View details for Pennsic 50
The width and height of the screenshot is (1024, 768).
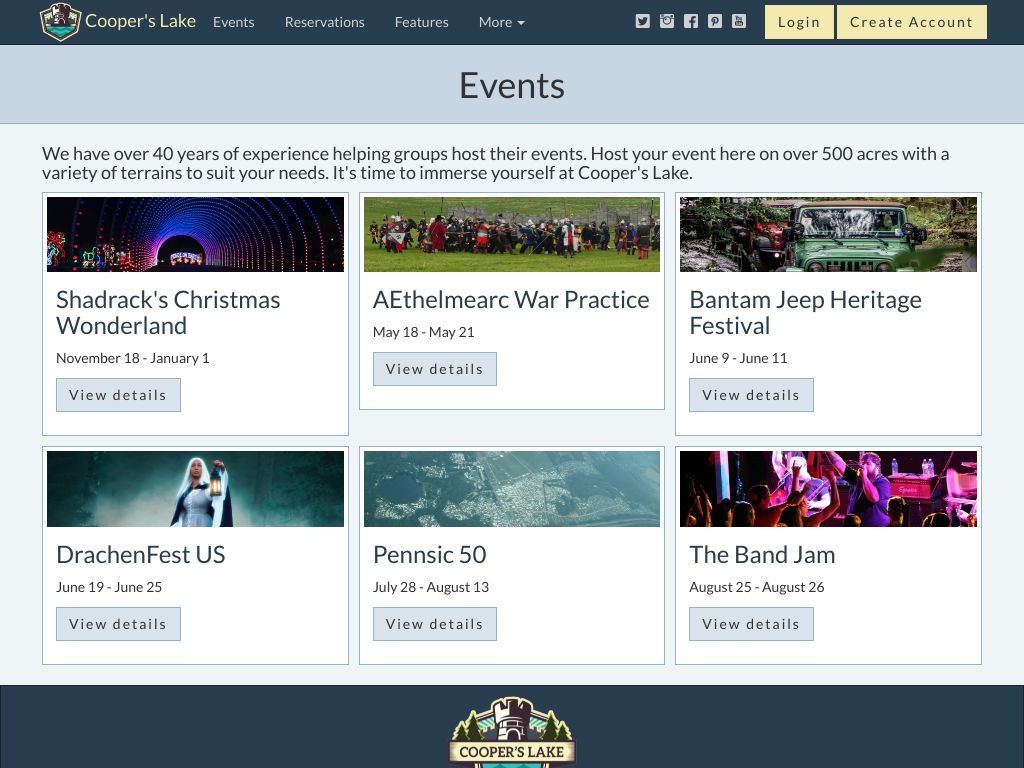[435, 624]
